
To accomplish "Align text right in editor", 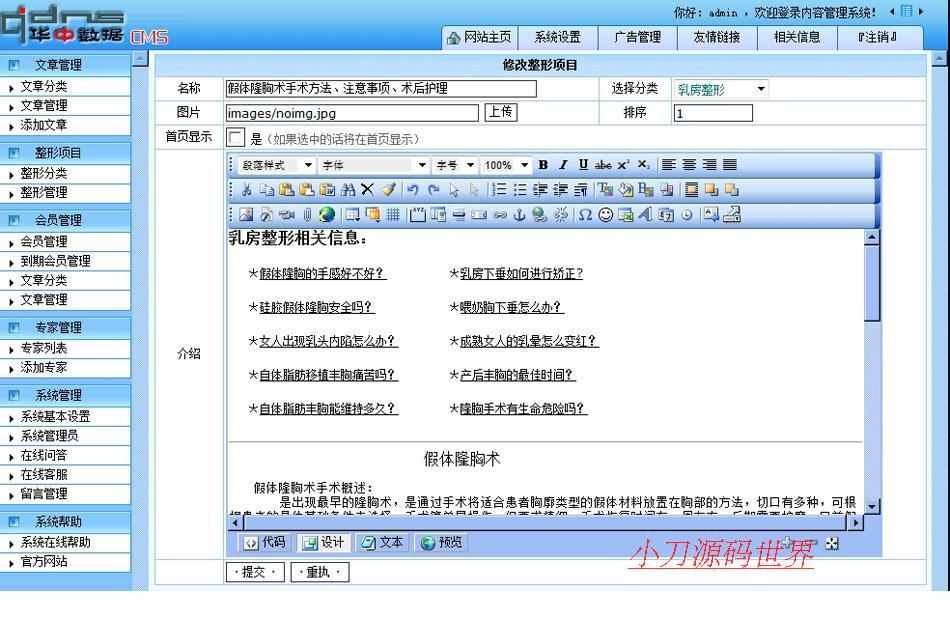I will (709, 165).
